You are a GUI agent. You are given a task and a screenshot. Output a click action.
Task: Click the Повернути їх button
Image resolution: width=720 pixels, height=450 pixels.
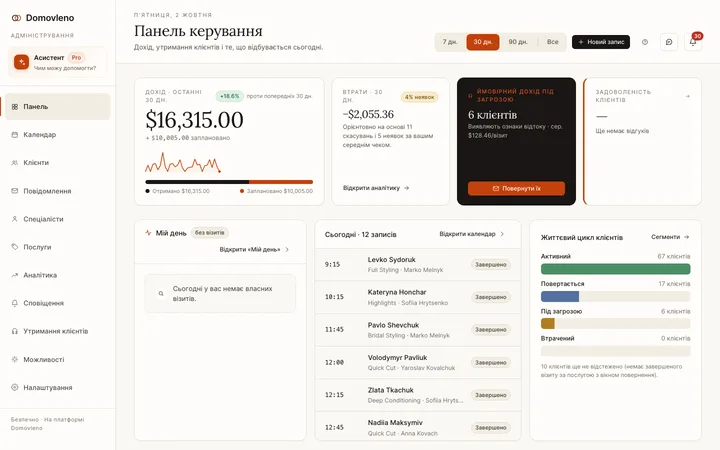pos(516,189)
